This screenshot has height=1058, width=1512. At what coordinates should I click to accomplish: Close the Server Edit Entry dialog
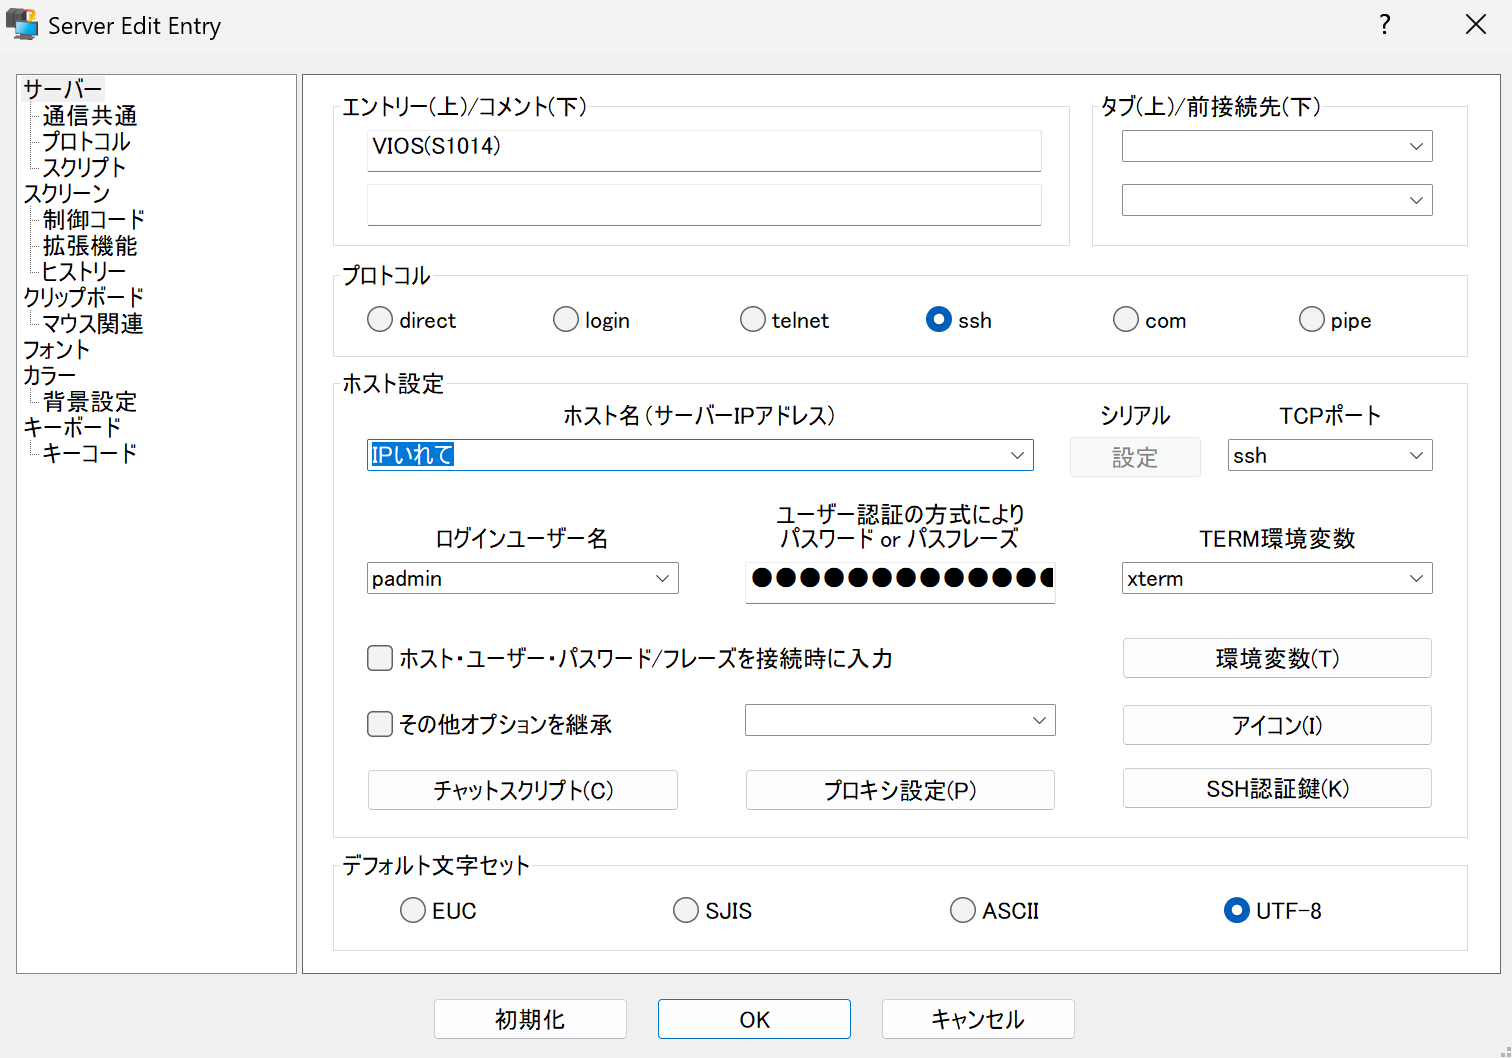tap(1476, 24)
